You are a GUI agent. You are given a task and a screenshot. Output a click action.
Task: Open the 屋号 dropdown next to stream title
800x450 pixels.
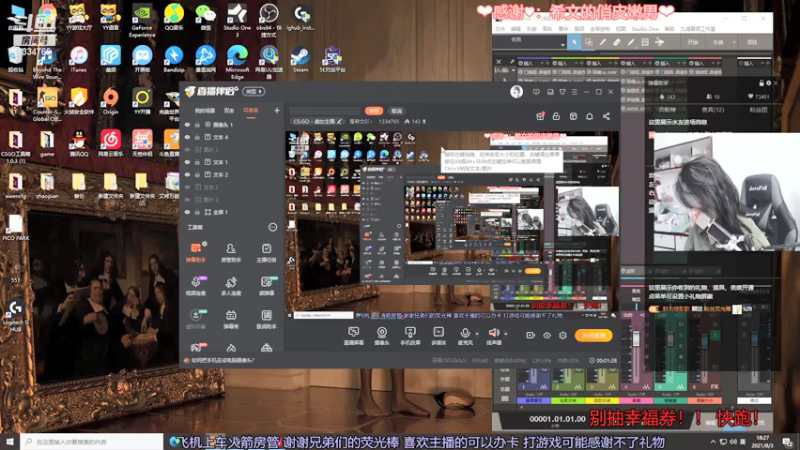tap(361, 121)
